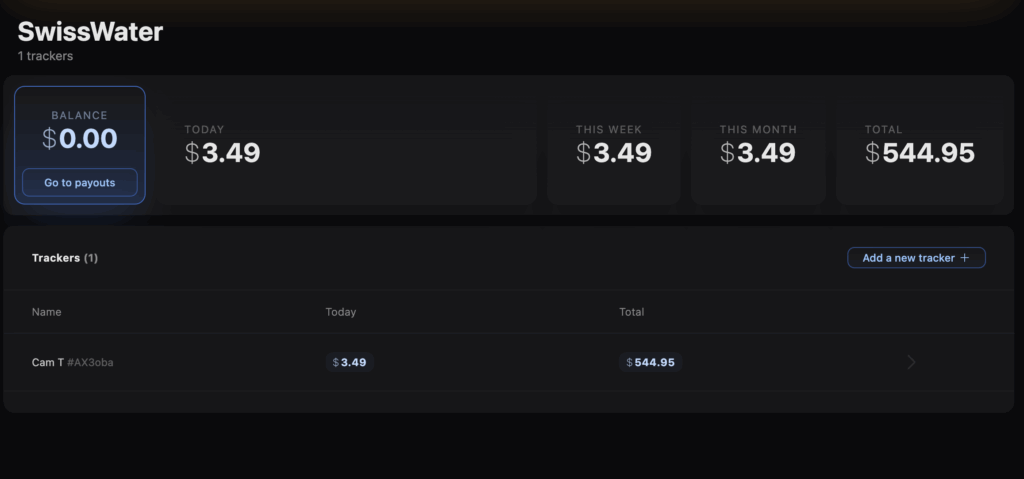Select the THIS MONTH earnings card

click(758, 145)
